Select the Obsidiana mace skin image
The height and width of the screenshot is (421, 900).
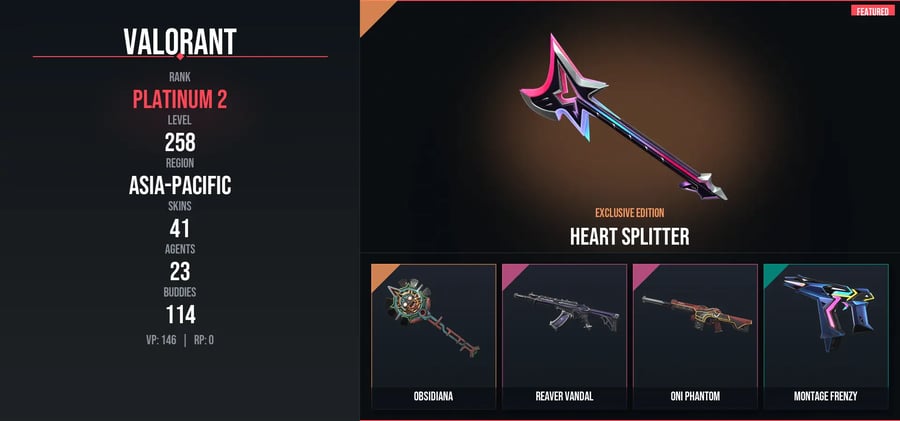tap(433, 318)
